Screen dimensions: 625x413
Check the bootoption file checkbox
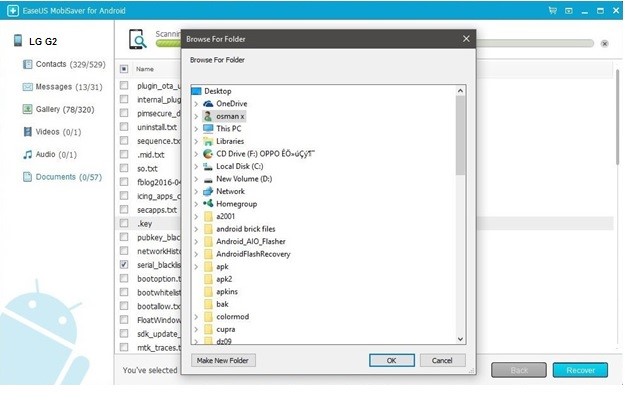pyautogui.click(x=124, y=278)
